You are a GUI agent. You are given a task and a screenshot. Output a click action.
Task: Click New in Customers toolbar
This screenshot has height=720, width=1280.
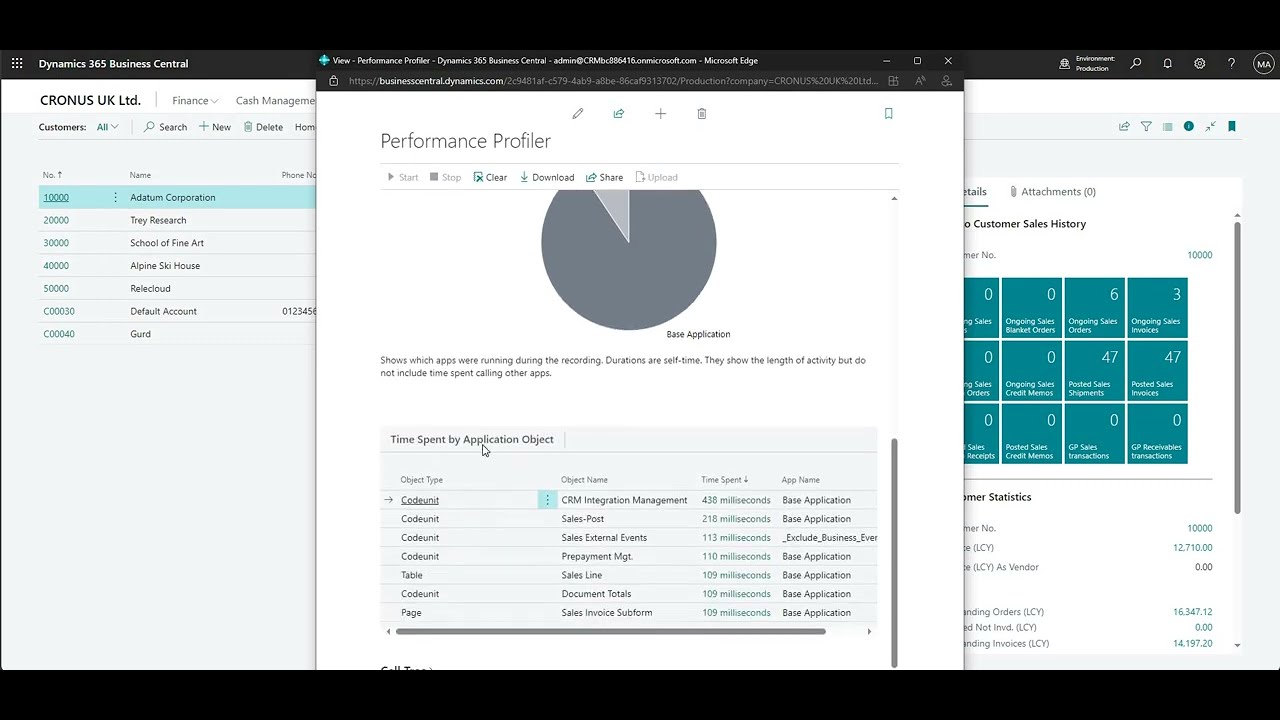pyautogui.click(x=214, y=127)
